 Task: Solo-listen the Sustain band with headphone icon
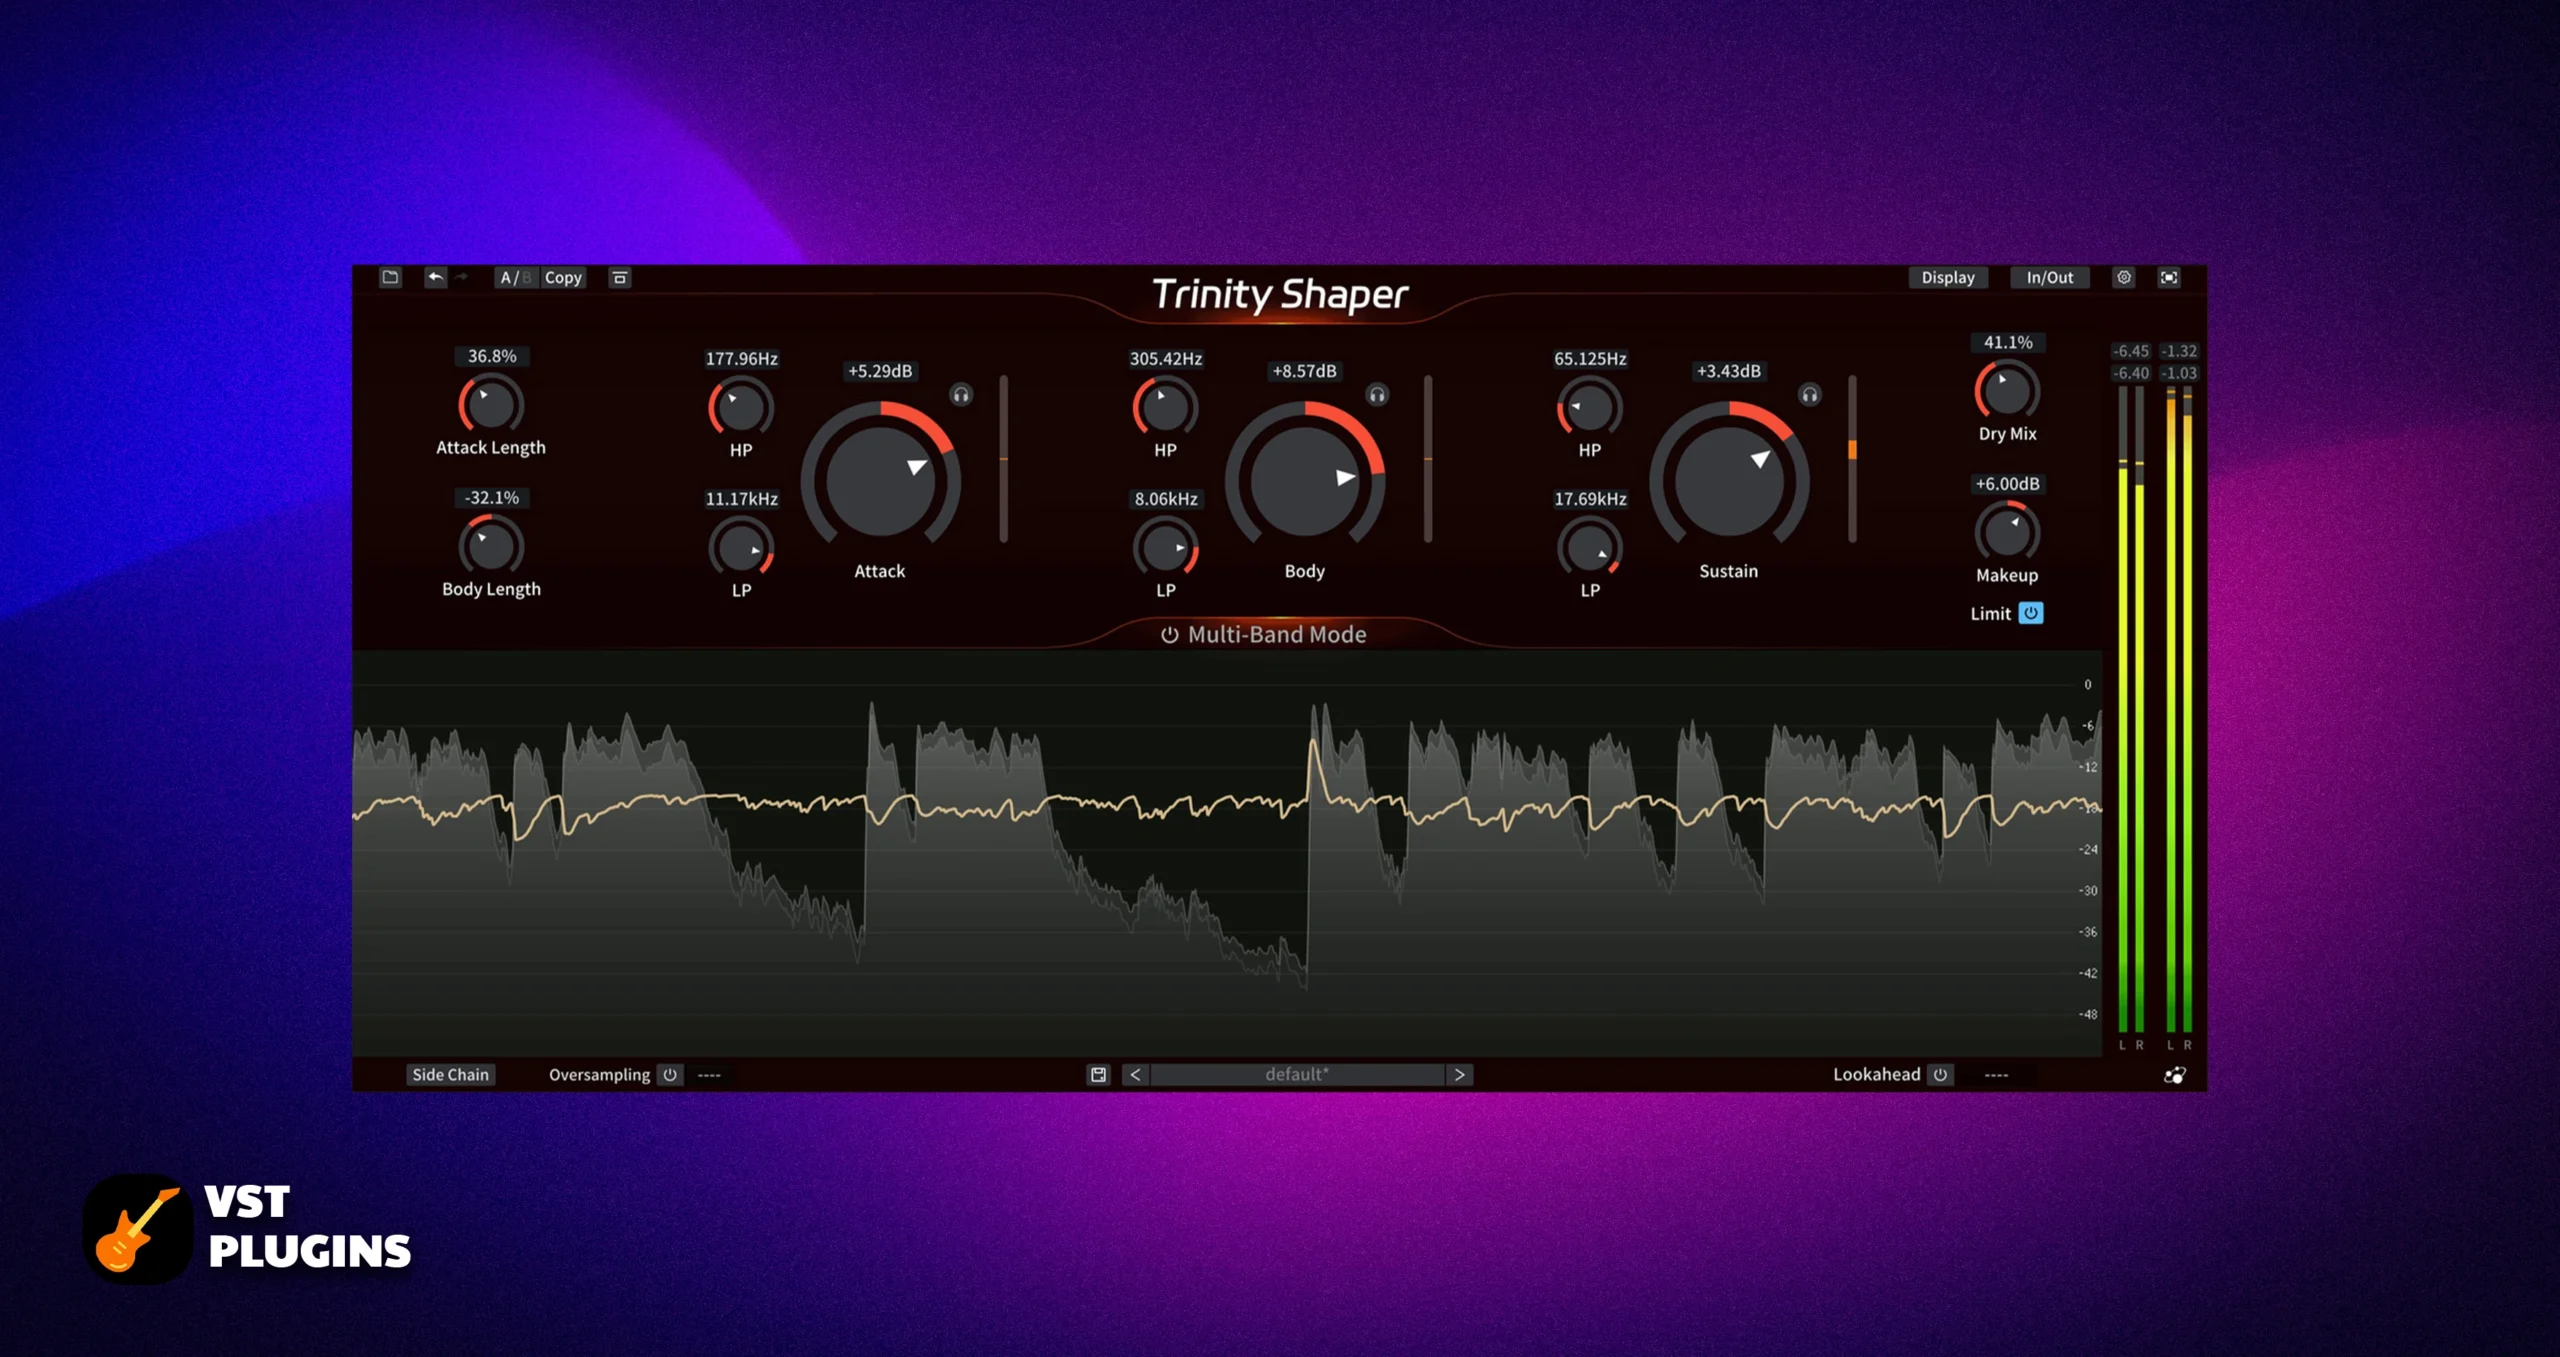pyautogui.click(x=1810, y=395)
